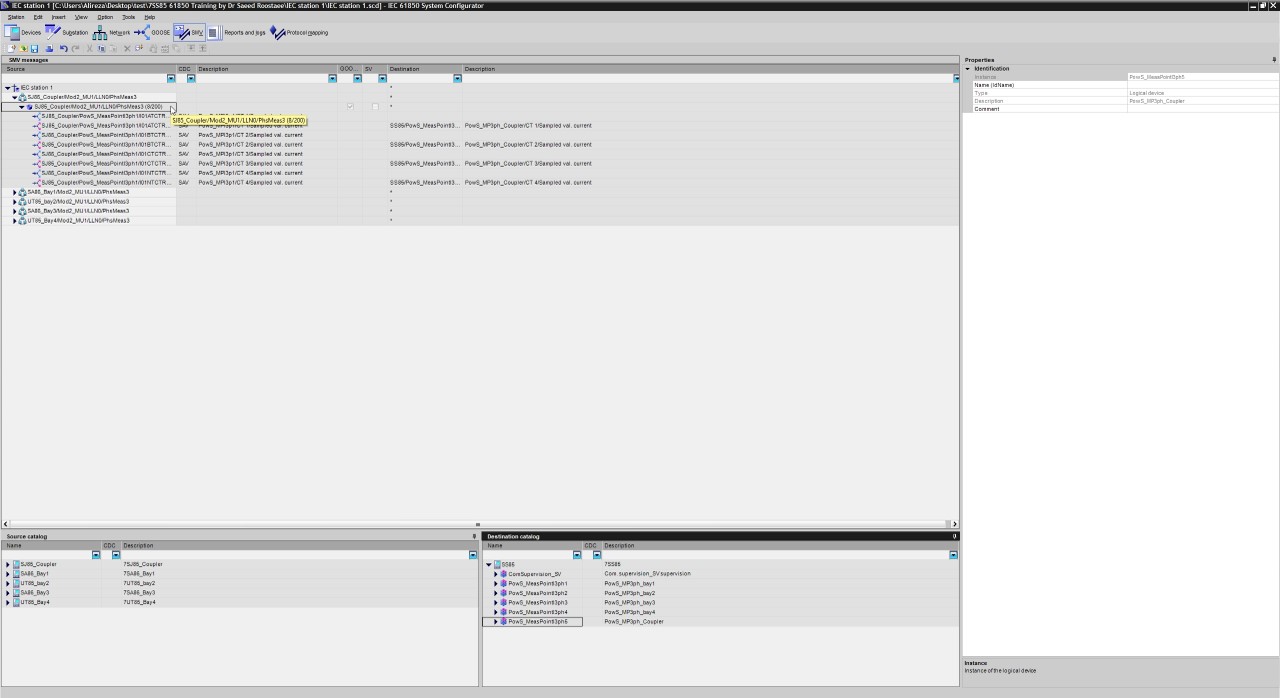Open Protocol mapping view

coord(299,33)
